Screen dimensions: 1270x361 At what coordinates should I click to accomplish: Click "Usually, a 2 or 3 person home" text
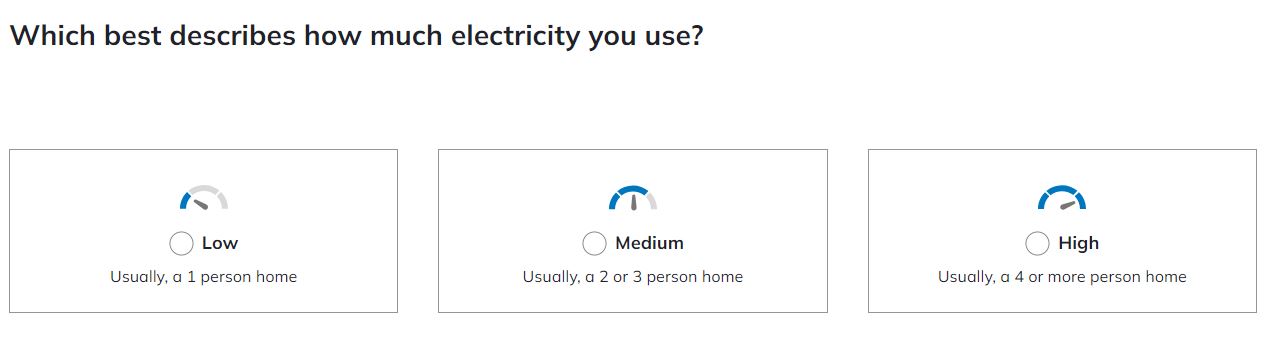click(x=633, y=277)
